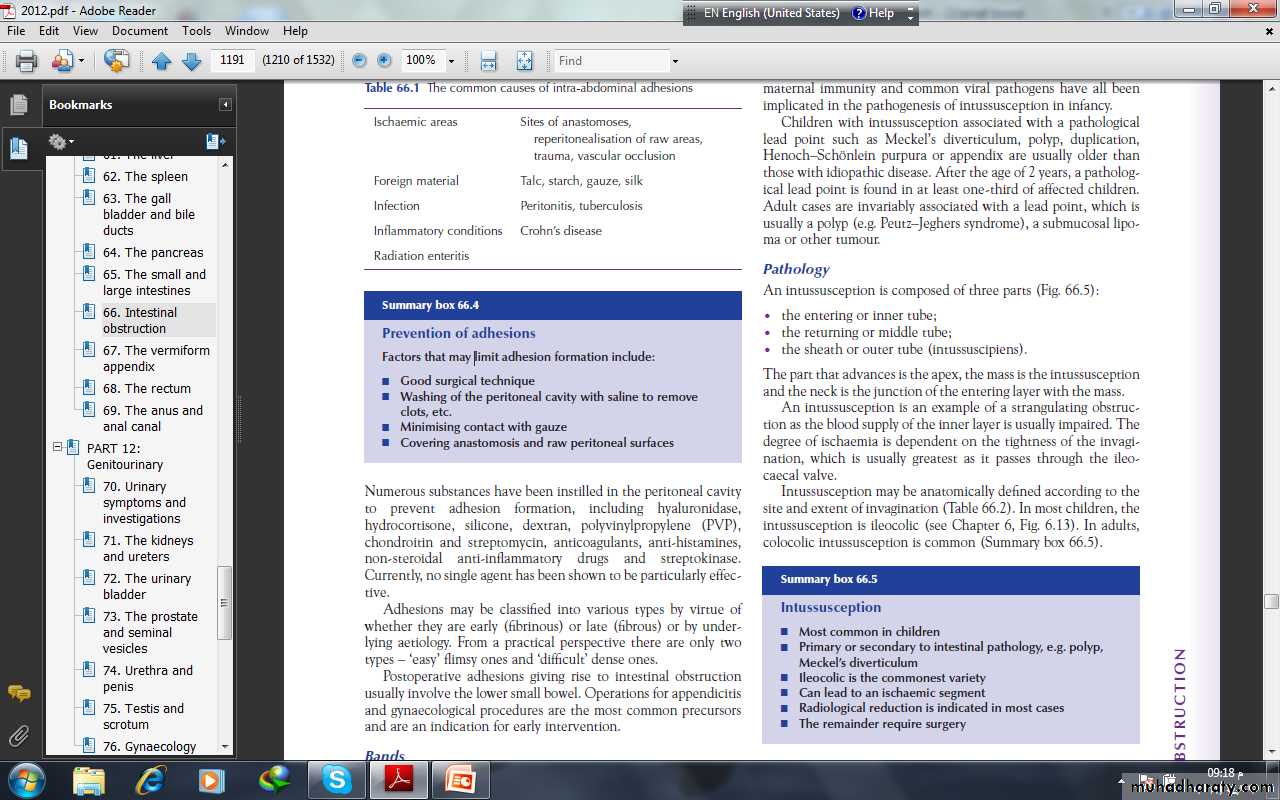The image size is (1280, 800).
Task: Open the Pages thumbnails panel icon
Action: (x=18, y=105)
